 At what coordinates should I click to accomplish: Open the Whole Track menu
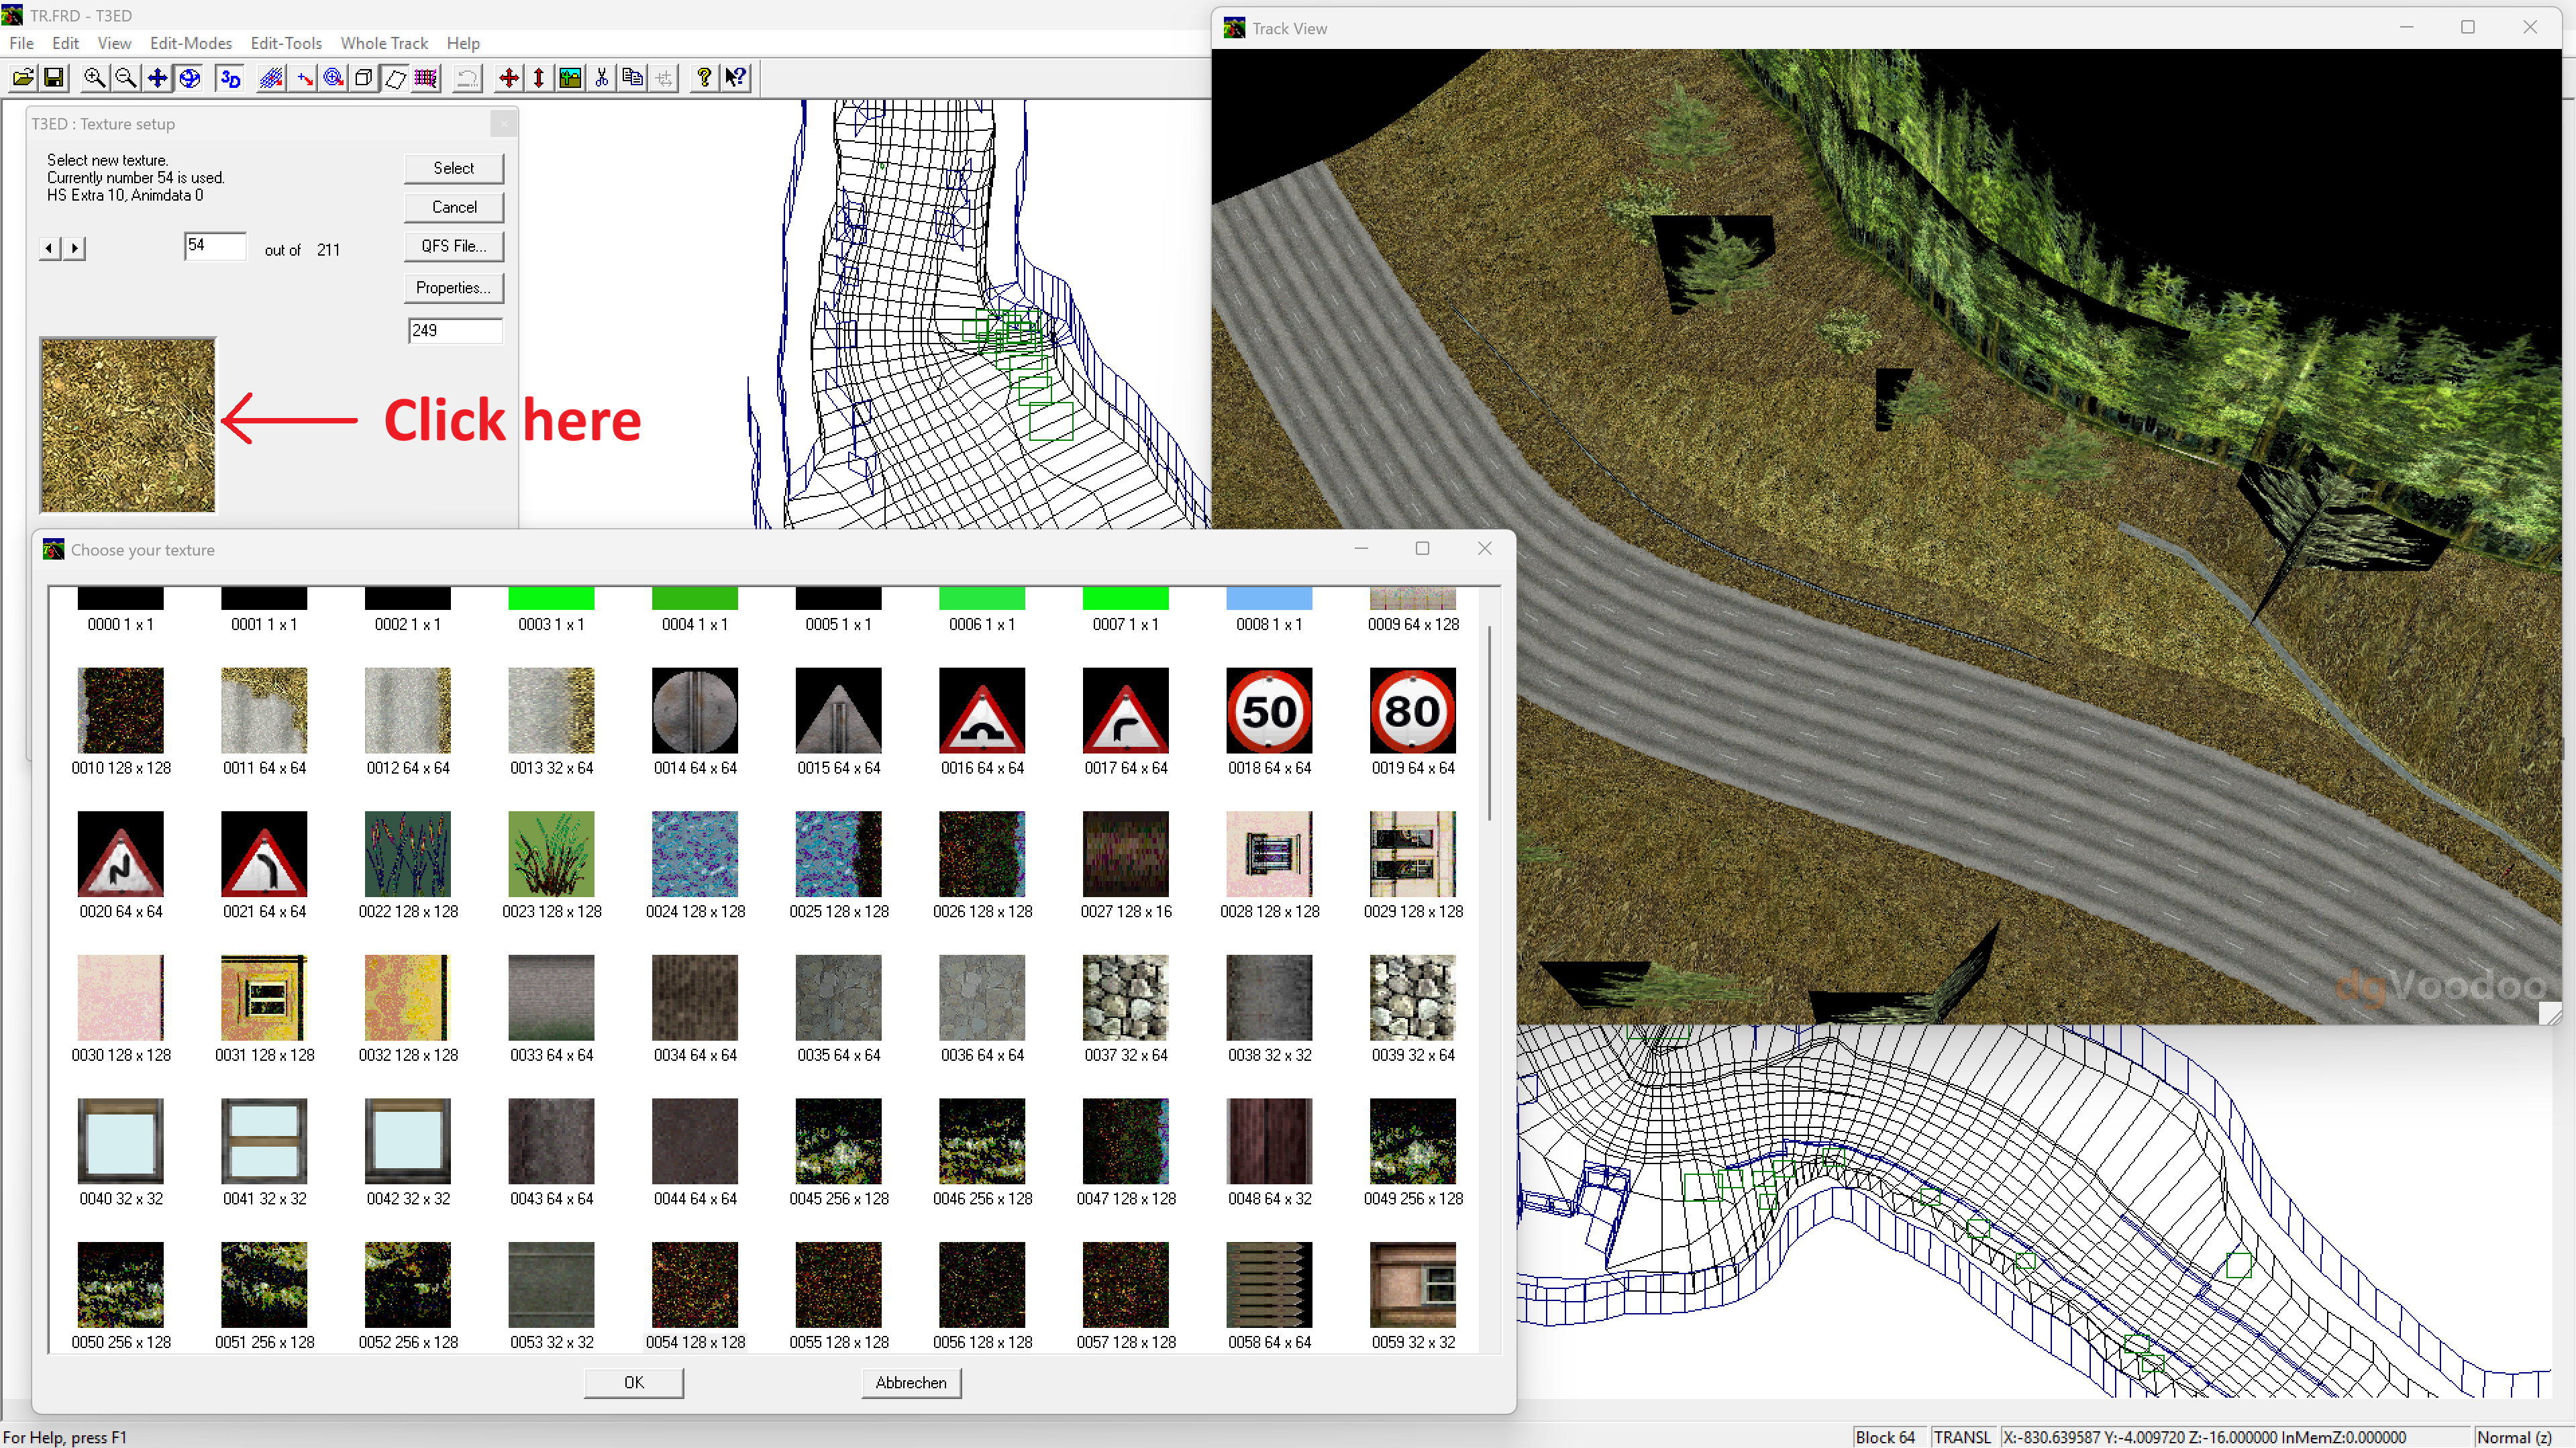tap(384, 43)
